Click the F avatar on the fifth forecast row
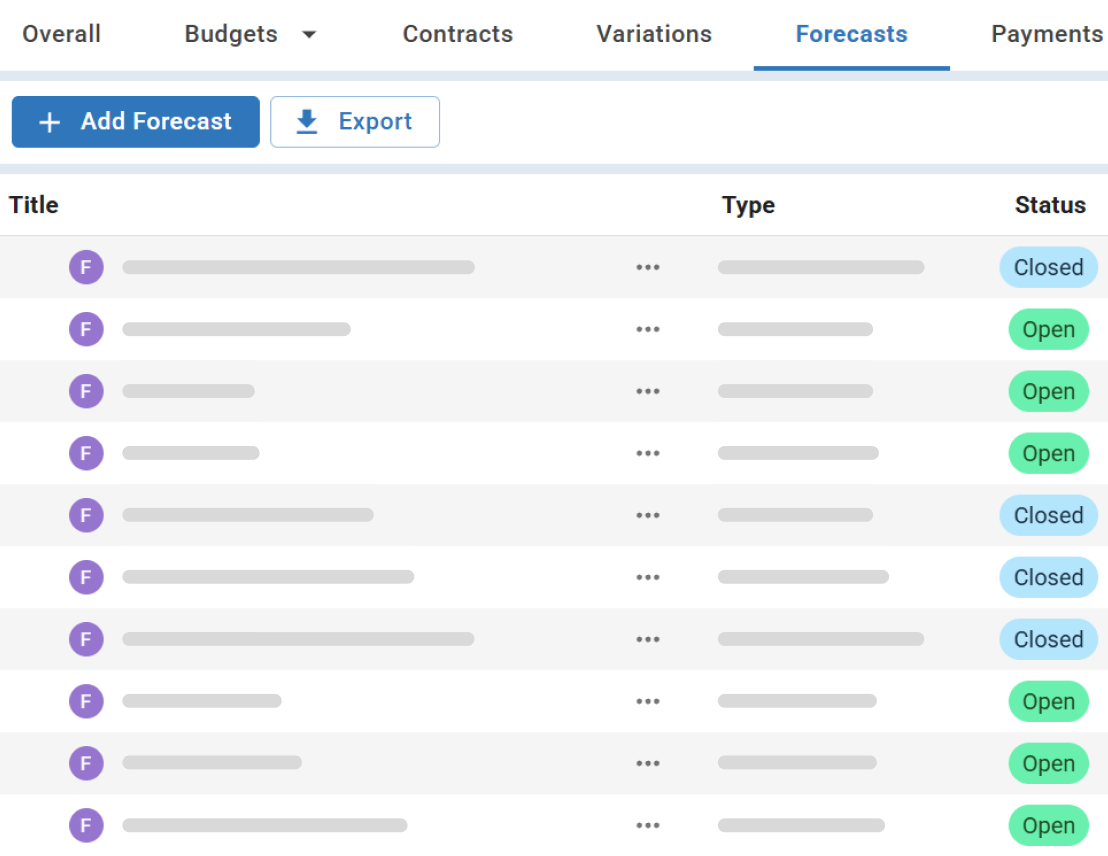 [86, 515]
